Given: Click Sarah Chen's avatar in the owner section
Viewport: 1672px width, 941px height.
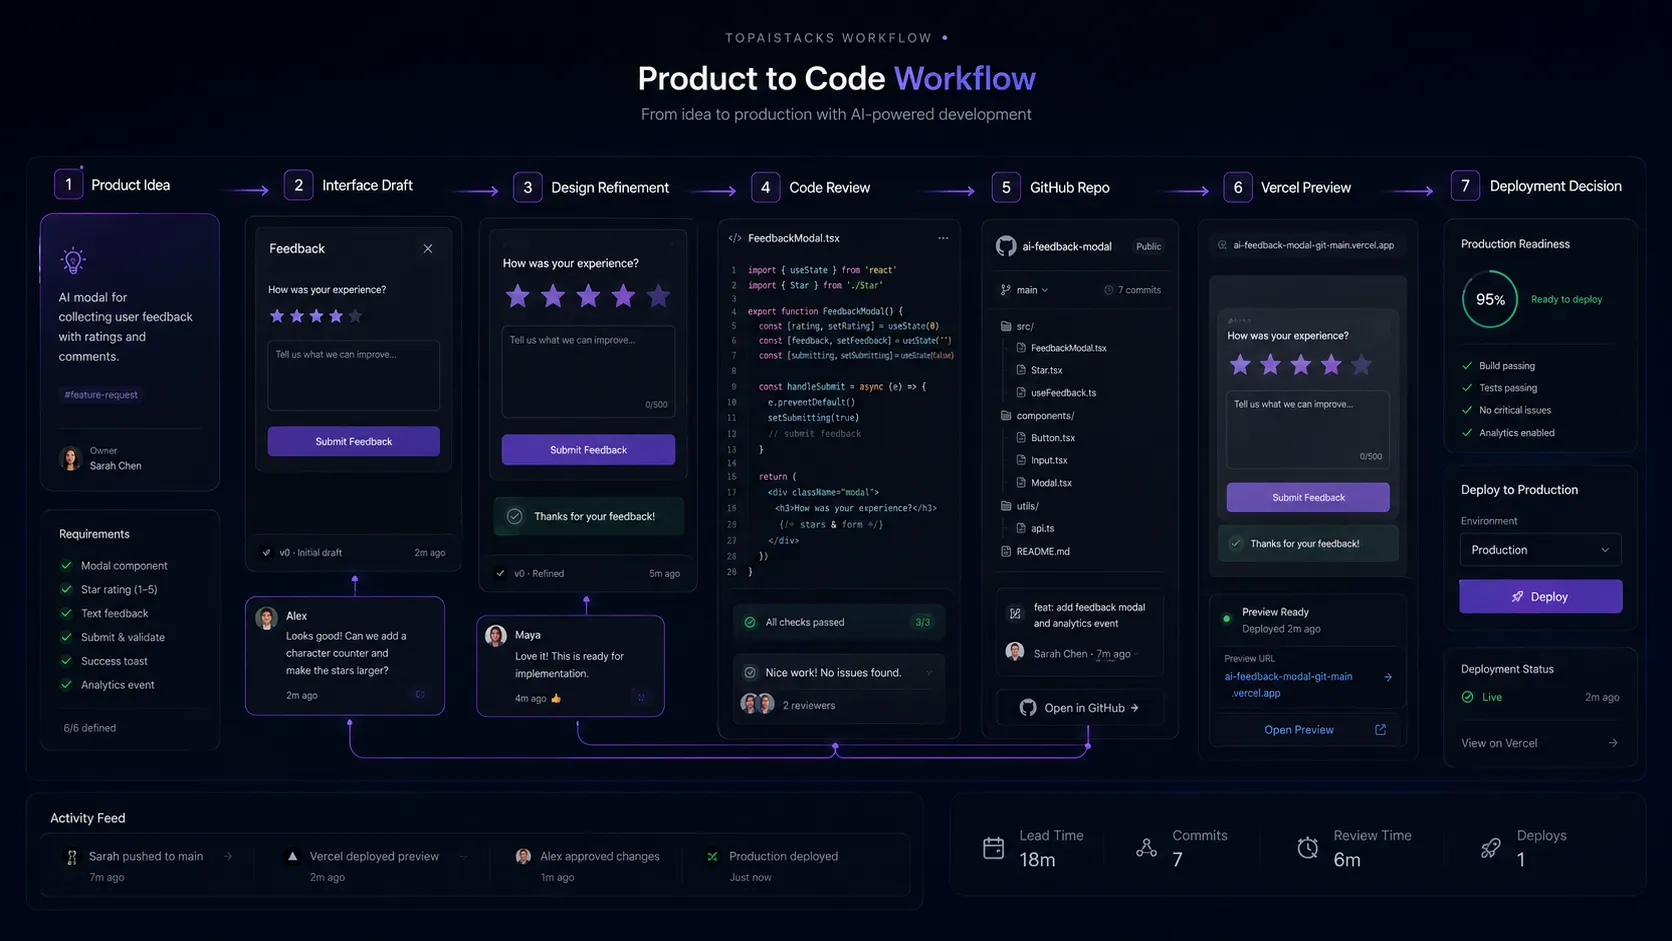Looking at the screenshot, I should click(x=70, y=458).
